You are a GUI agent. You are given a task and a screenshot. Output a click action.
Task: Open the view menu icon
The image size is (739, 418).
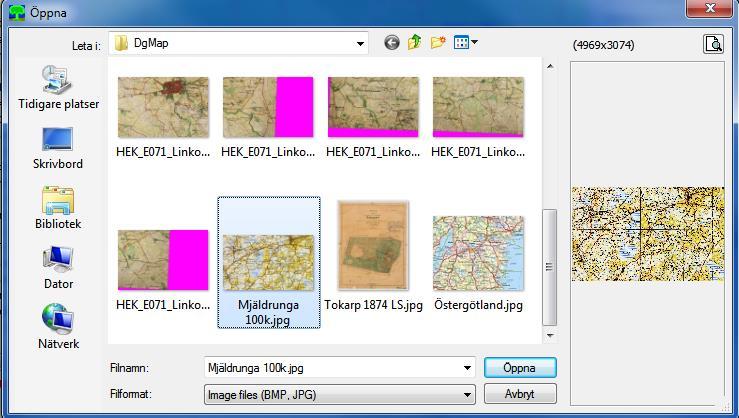point(466,43)
